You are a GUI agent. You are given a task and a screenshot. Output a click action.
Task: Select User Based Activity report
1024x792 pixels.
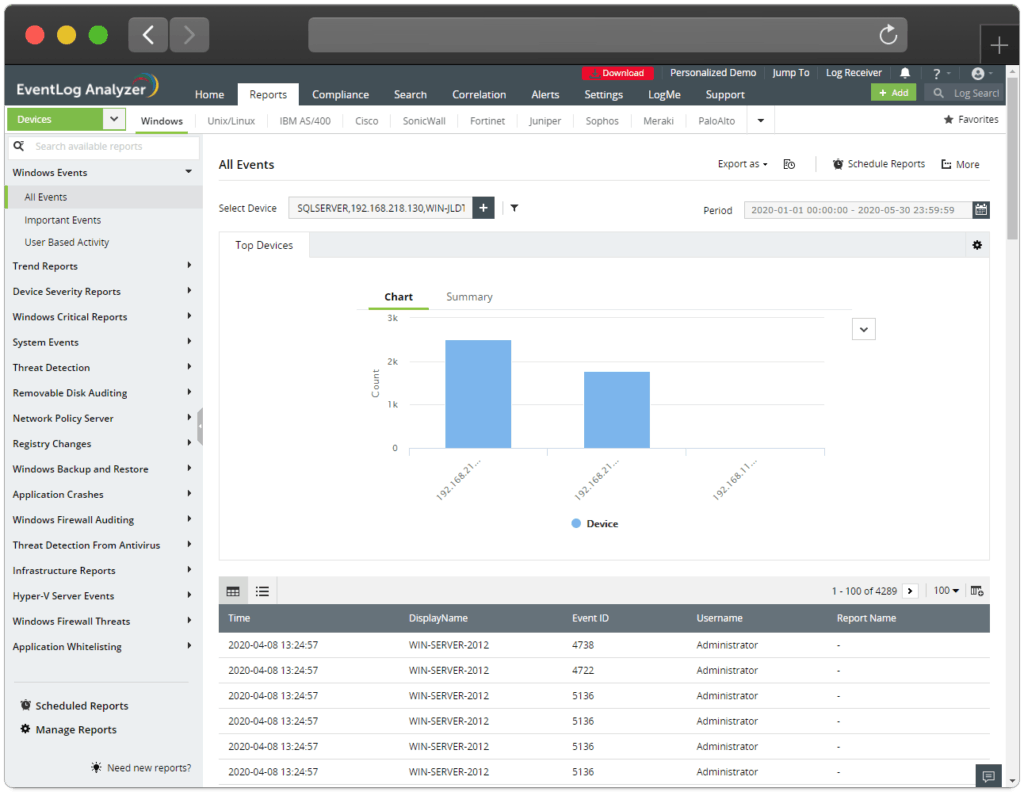pos(67,242)
